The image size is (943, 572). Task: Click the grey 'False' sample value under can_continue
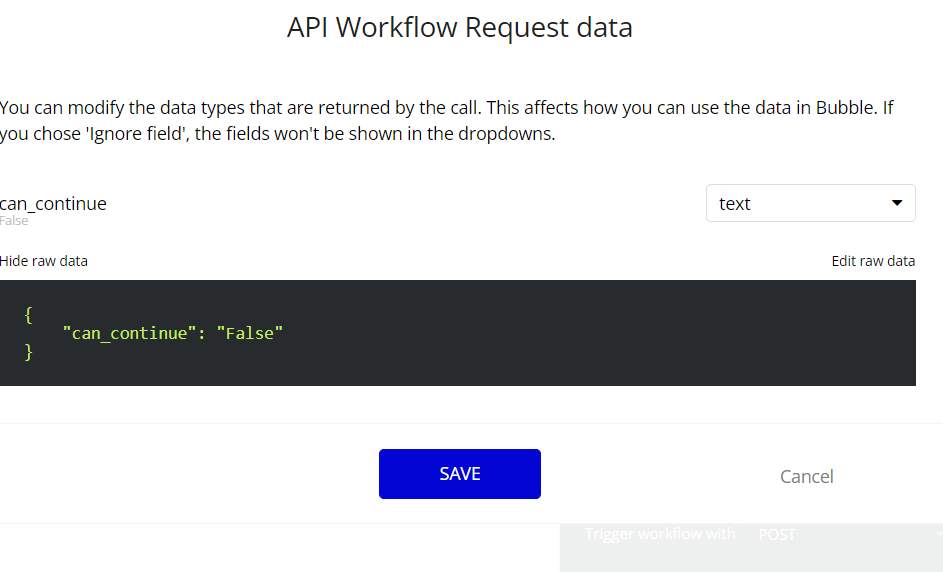14,221
